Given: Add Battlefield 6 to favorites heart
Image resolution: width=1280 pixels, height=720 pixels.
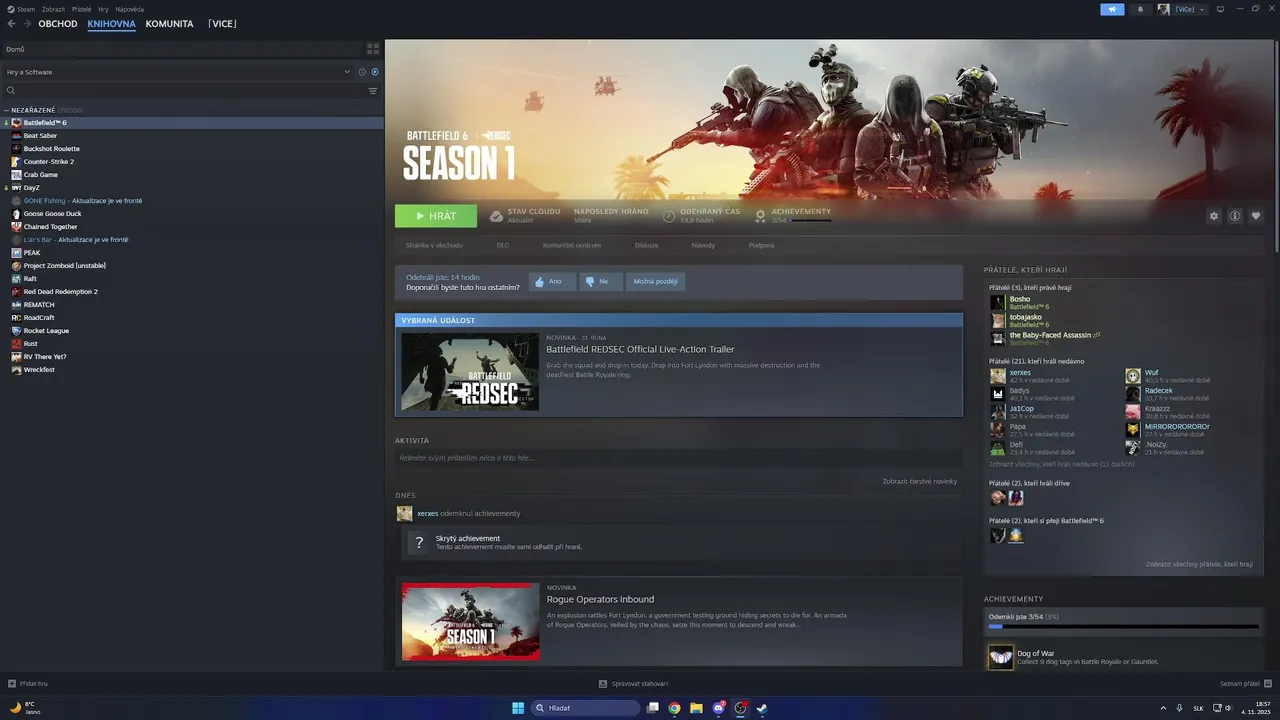Looking at the screenshot, I should pos(1256,216).
